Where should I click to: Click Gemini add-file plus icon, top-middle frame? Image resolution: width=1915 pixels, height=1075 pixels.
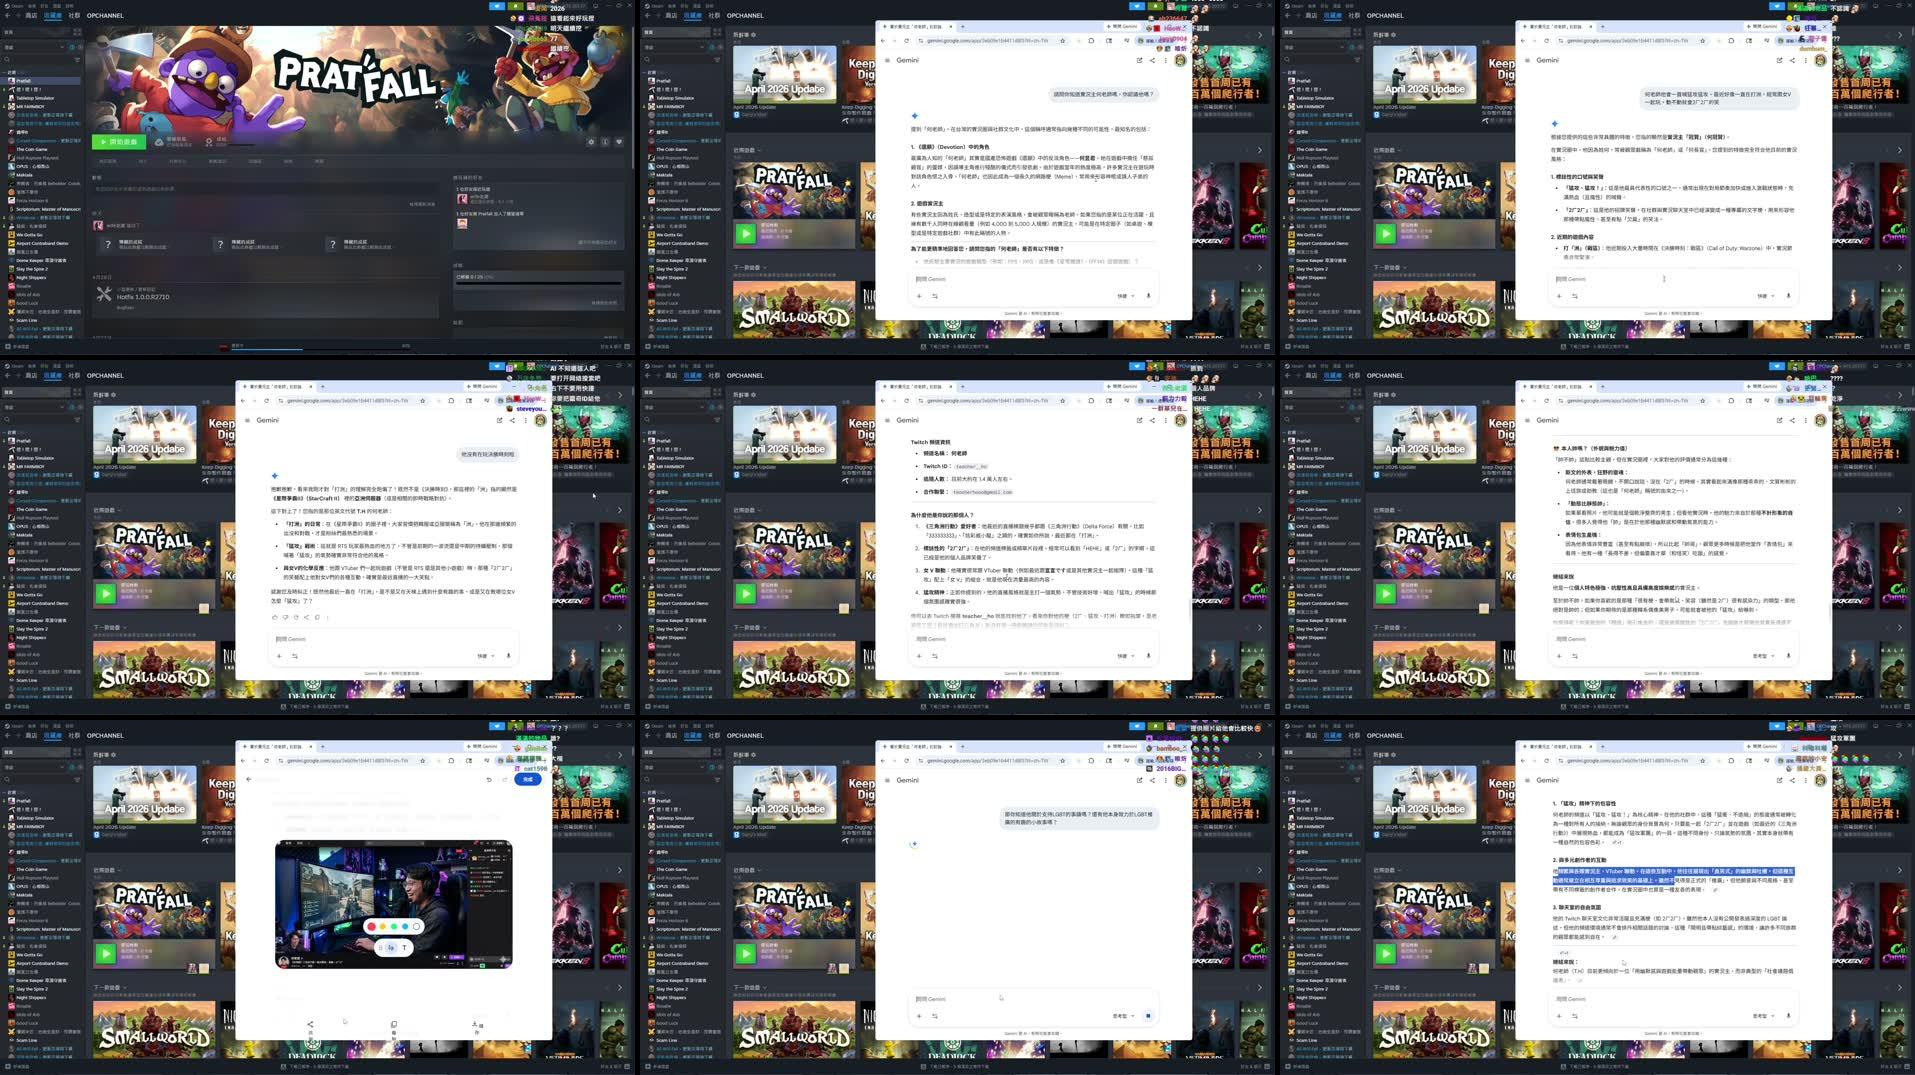[919, 296]
